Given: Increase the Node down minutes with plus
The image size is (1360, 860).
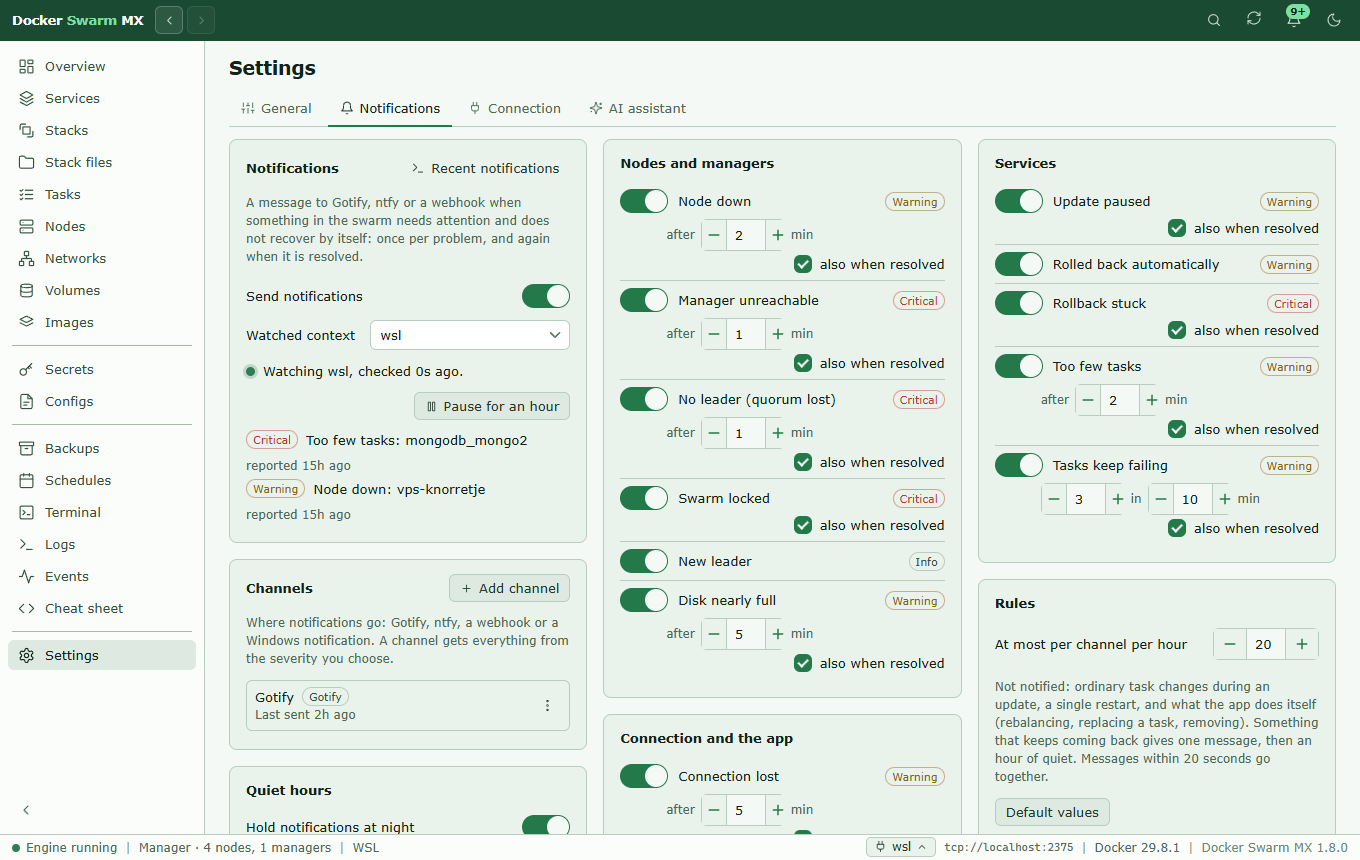Looking at the screenshot, I should 778,235.
